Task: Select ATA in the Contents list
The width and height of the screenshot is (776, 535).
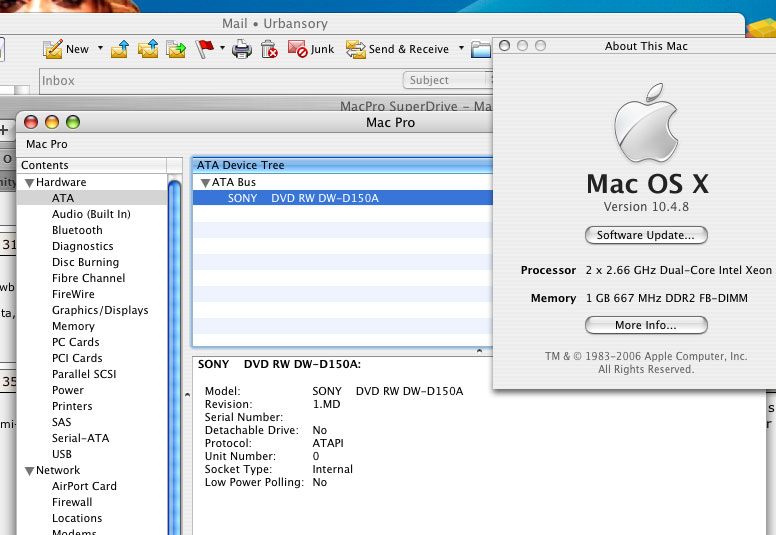Action: [92, 198]
